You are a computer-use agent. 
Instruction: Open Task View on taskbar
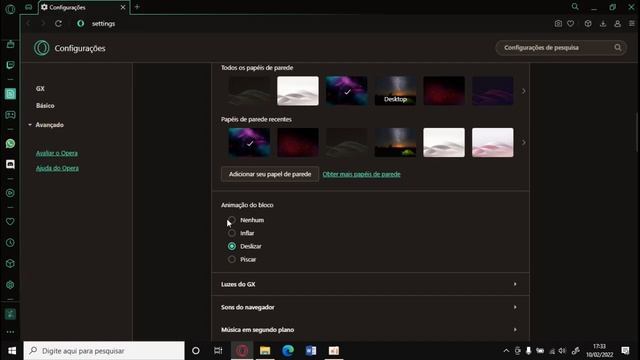point(218,351)
